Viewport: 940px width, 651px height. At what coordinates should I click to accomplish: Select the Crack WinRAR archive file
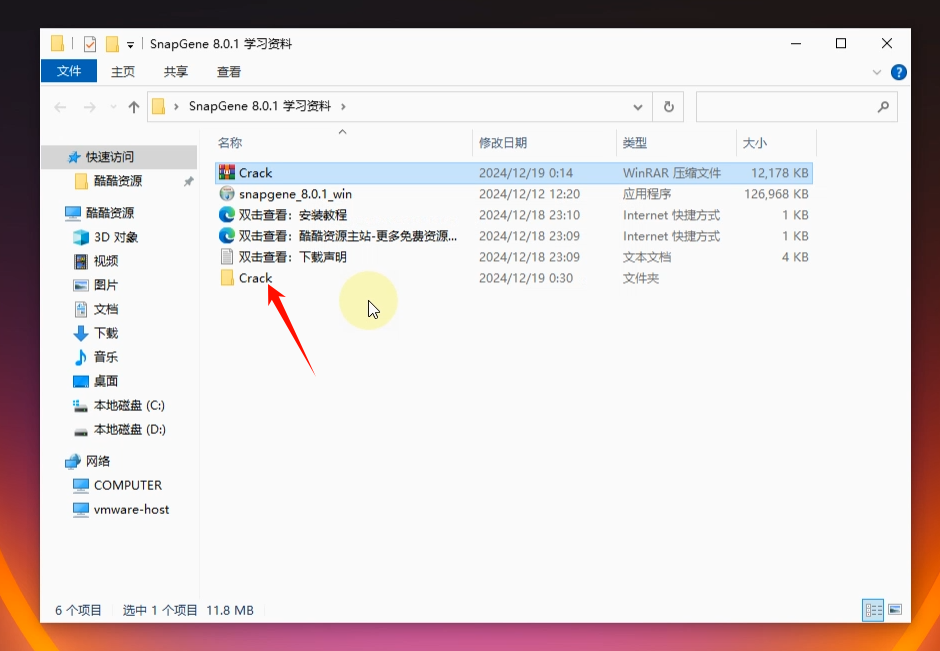(255, 173)
